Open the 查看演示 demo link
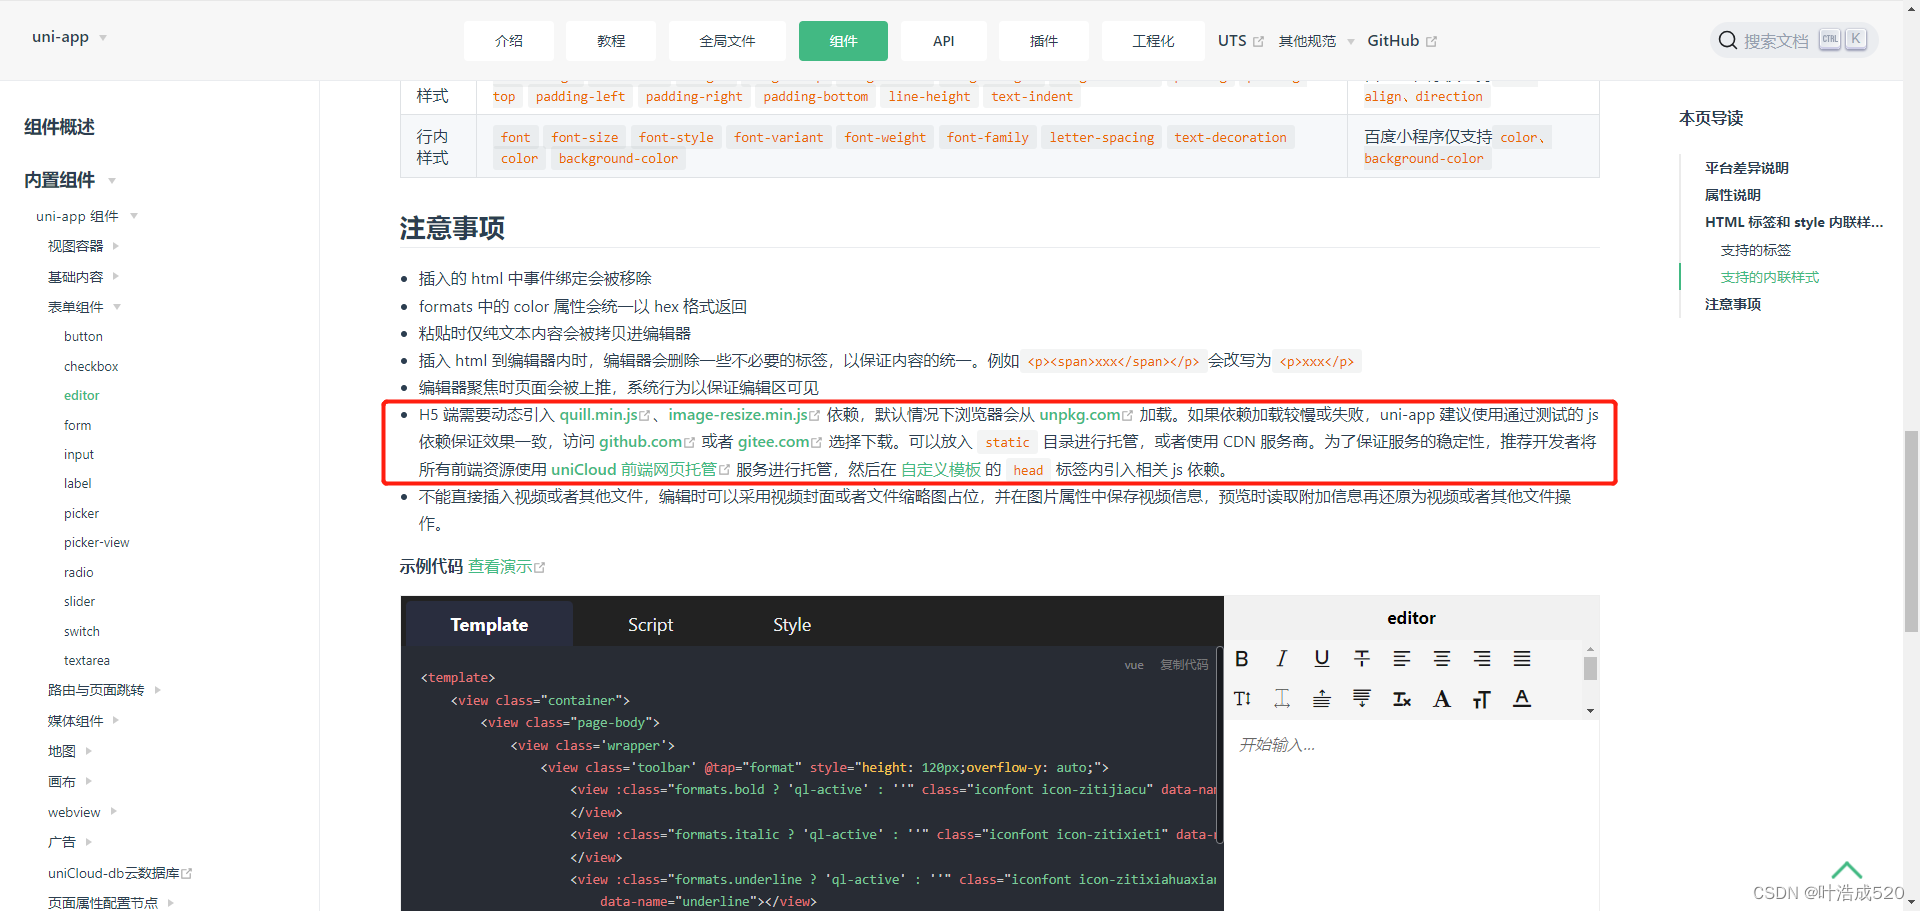The image size is (1920, 911). 506,567
